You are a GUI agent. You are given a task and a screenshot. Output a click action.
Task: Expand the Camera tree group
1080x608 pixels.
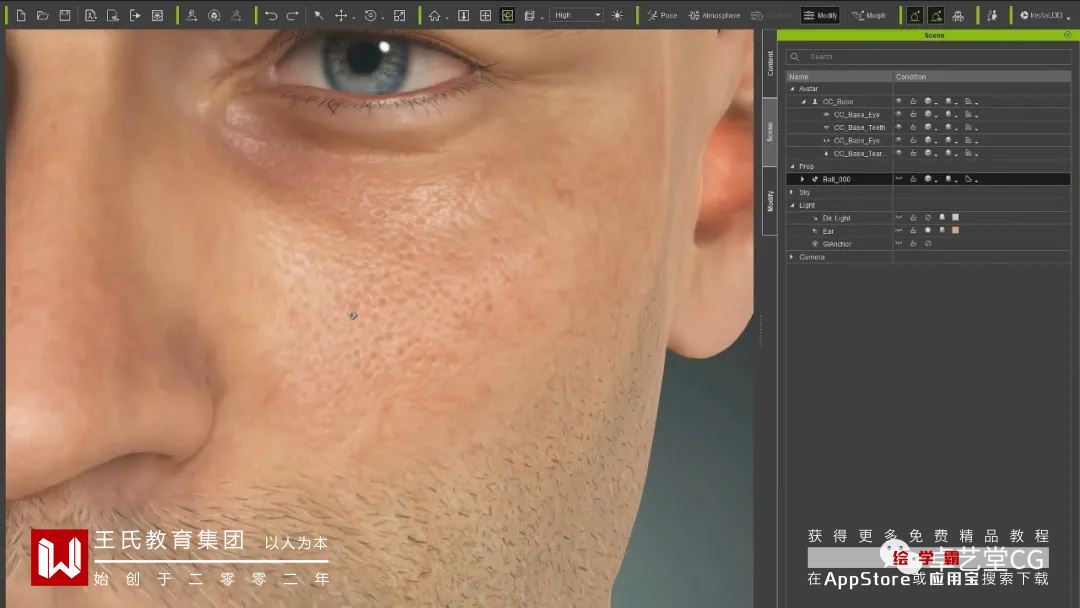point(791,257)
